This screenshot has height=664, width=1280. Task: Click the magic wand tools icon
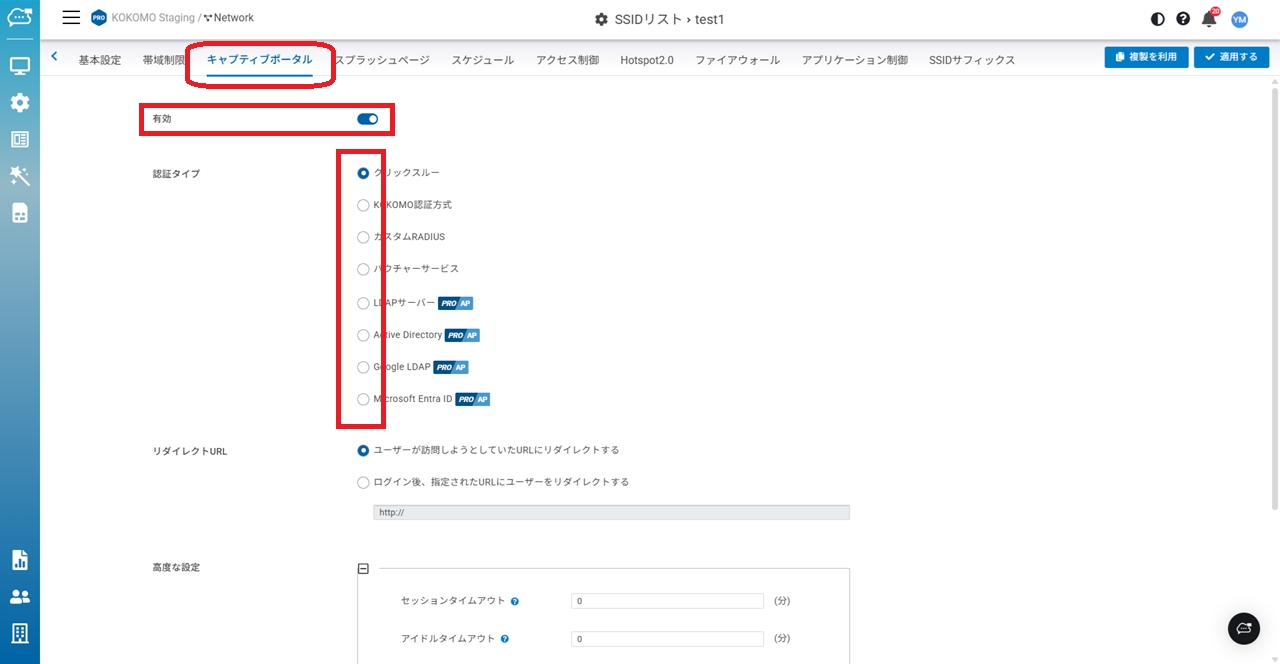pos(20,176)
